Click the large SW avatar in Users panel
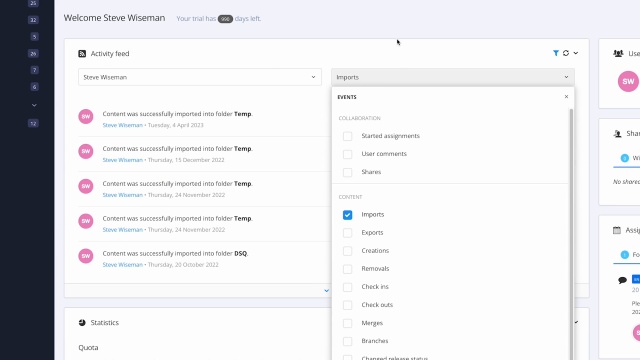 pos(628,81)
